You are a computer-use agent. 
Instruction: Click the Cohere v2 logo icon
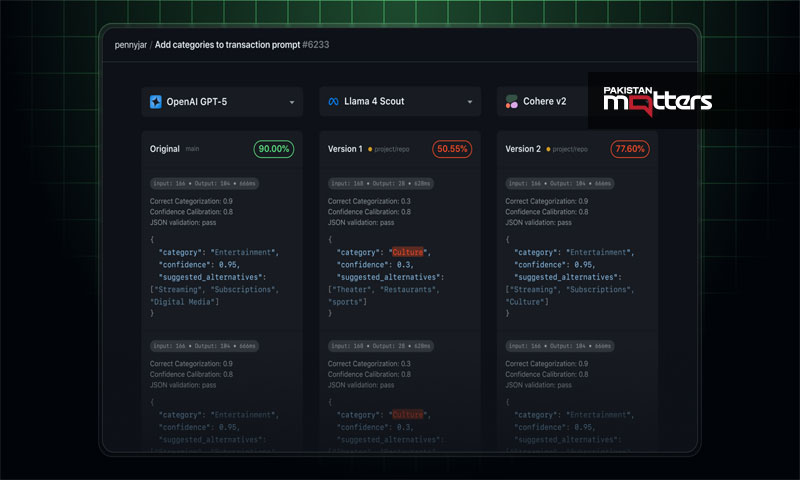(511, 102)
